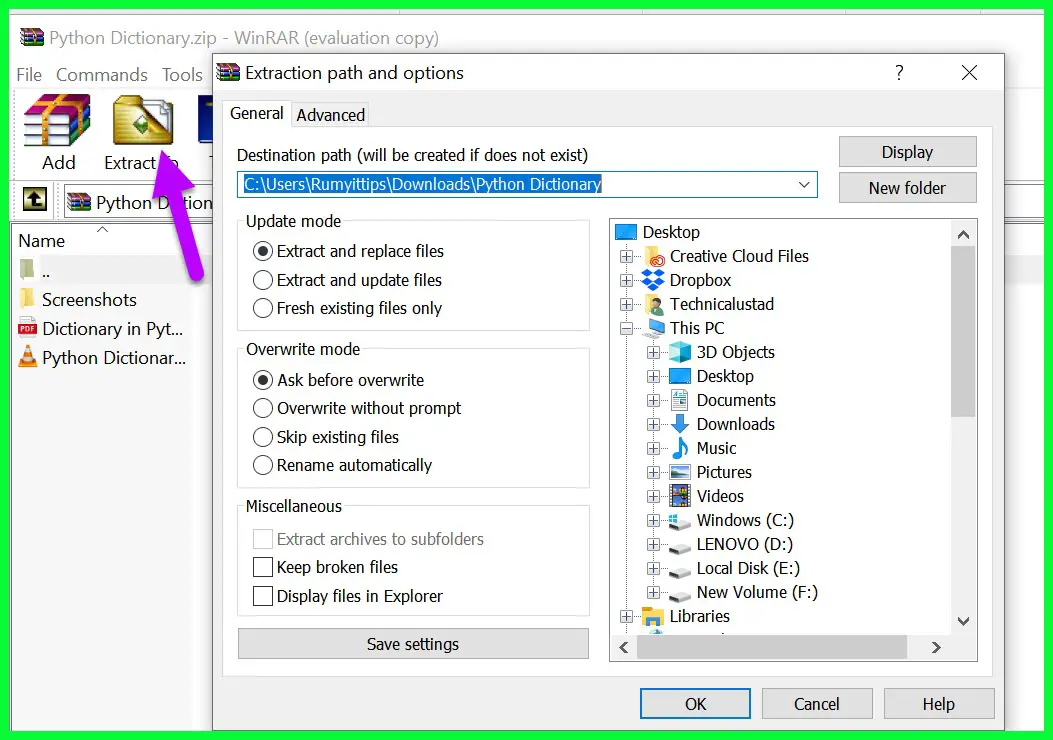Click the destination path input field
The image size is (1053, 740).
pos(527,185)
